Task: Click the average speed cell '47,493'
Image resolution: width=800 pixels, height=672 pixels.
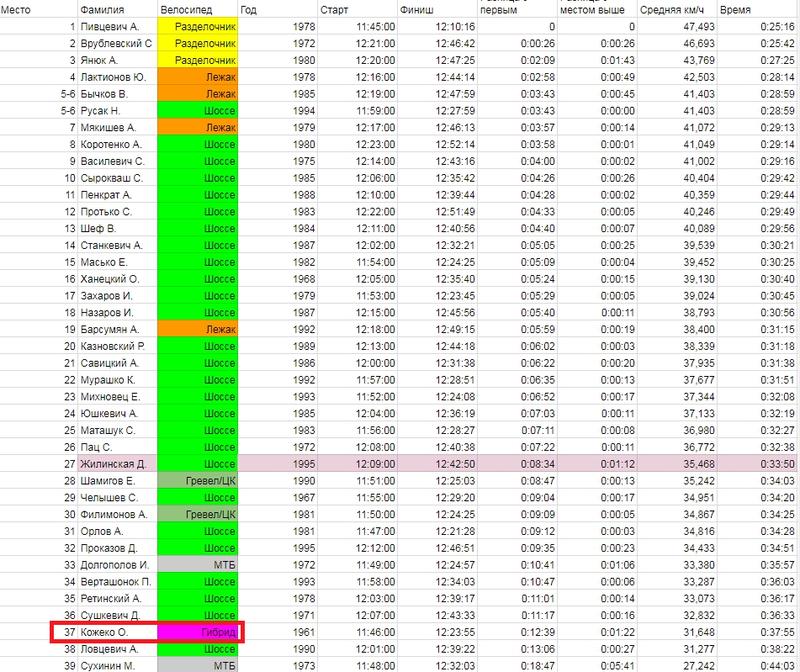Action: coord(677,27)
